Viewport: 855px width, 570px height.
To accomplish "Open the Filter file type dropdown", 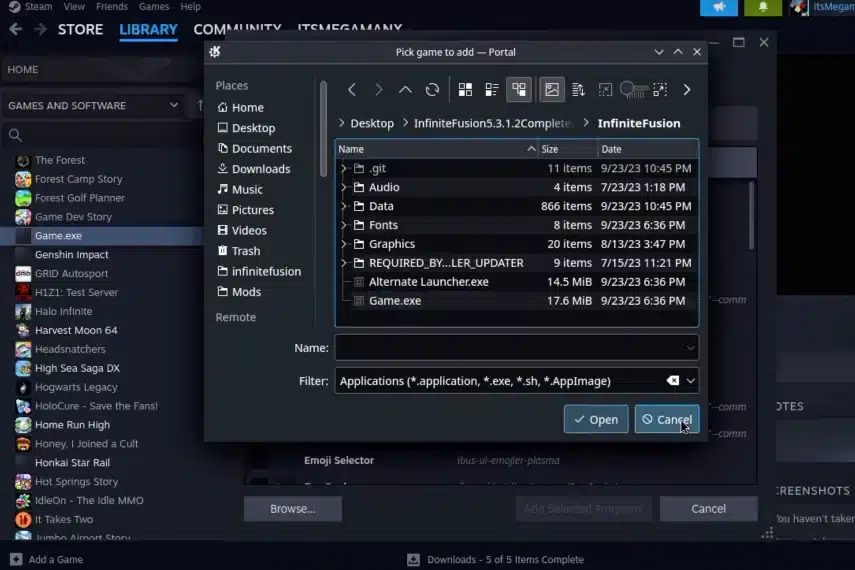I will (x=691, y=381).
